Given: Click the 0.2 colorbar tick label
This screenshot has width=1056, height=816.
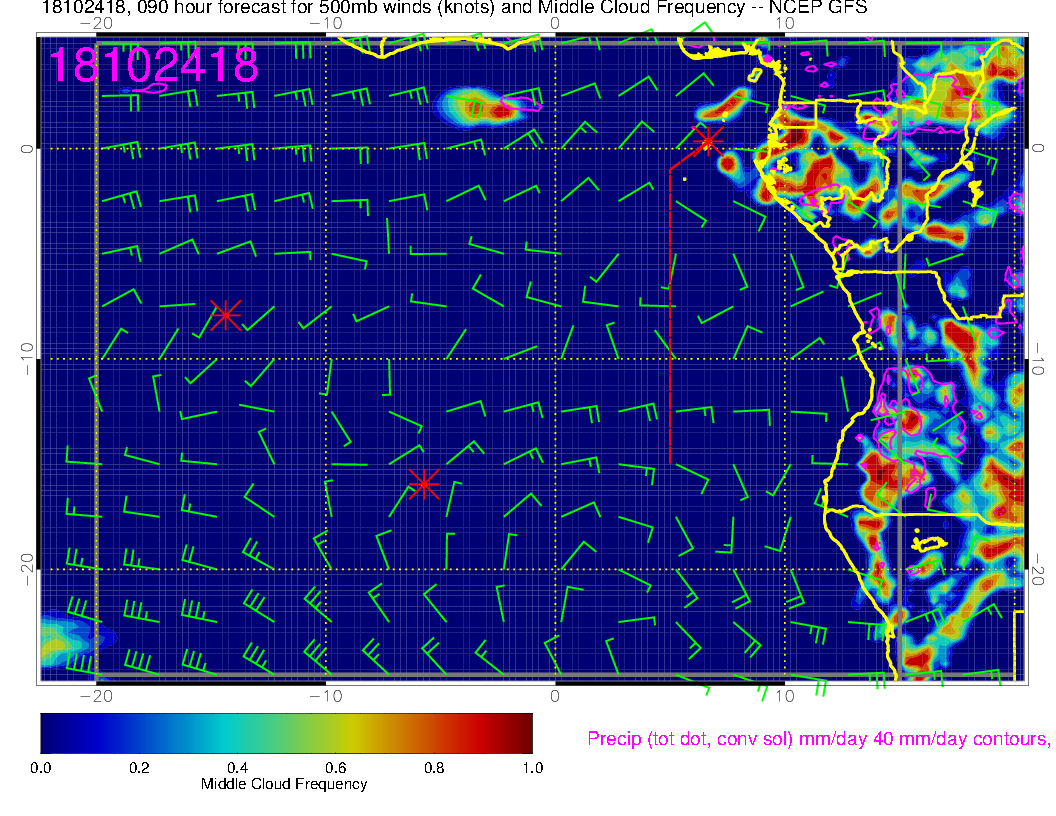Looking at the screenshot, I should (x=139, y=768).
